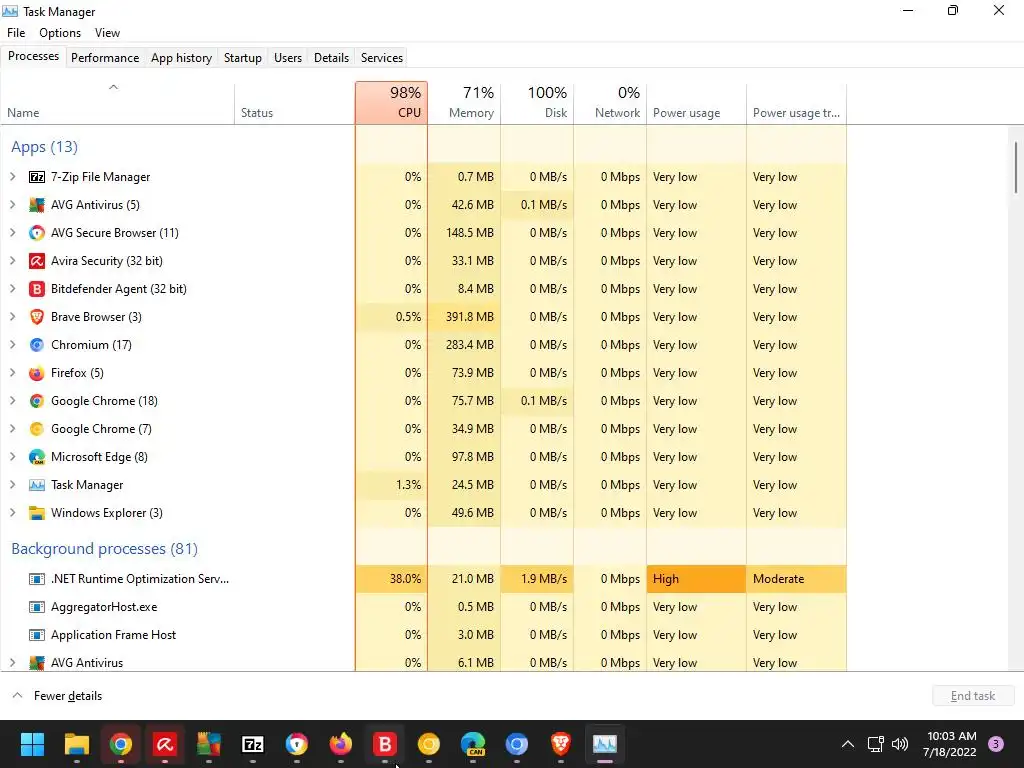
Task: Select the Apps (13) group heading
Action: pos(44,147)
